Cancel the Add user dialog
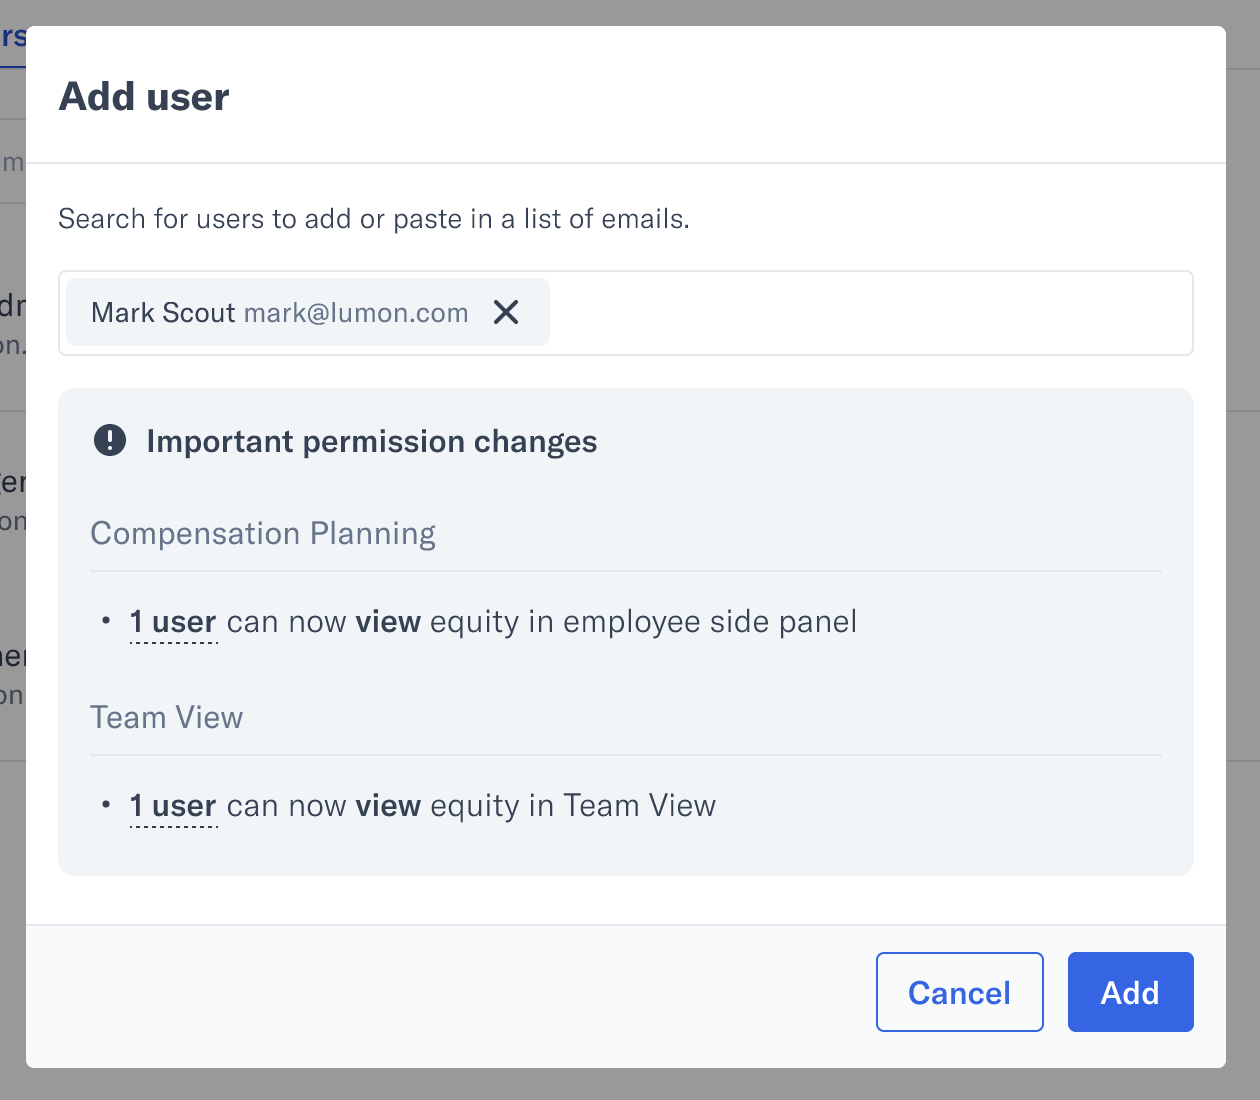 (960, 992)
